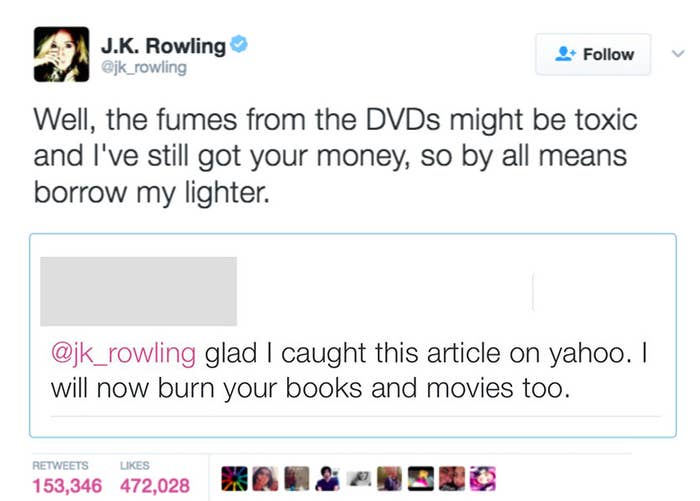Open the second liker avatar thumbnail
Viewport: 700px width, 501px height.
(266, 479)
